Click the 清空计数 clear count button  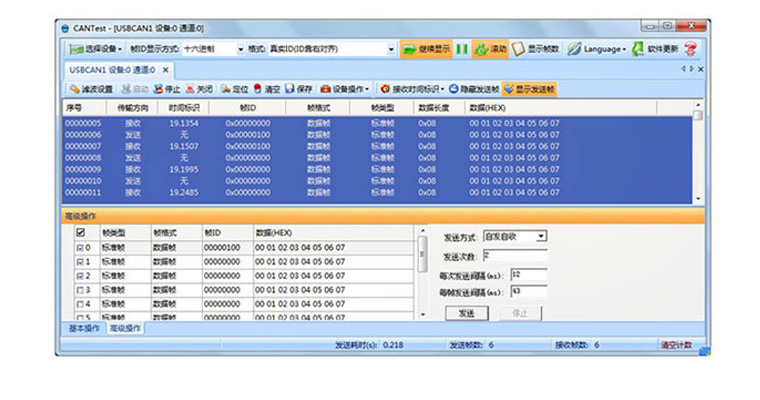click(x=676, y=344)
